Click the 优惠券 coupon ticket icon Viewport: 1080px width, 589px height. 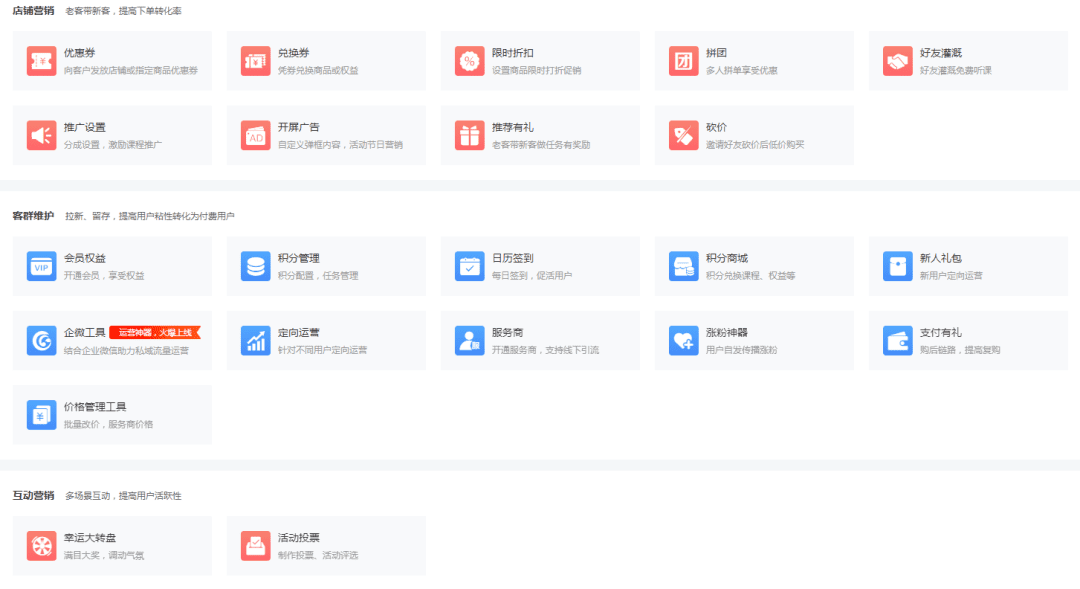(x=41, y=61)
